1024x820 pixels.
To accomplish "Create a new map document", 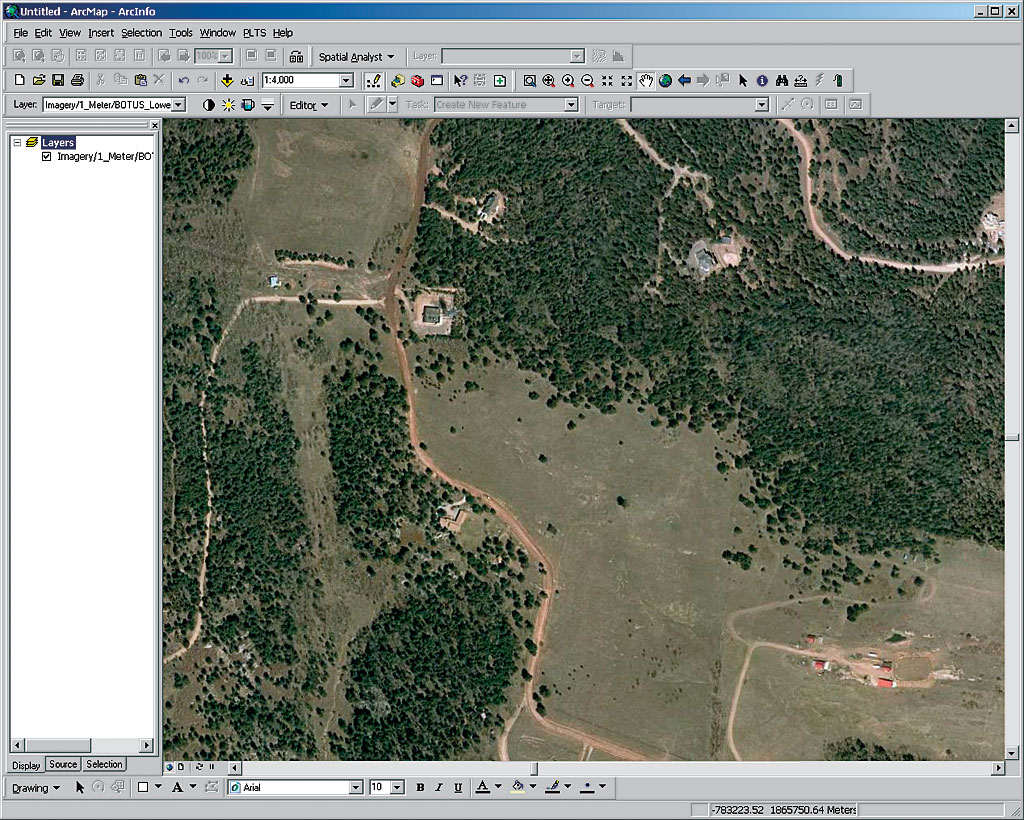I will [19, 80].
